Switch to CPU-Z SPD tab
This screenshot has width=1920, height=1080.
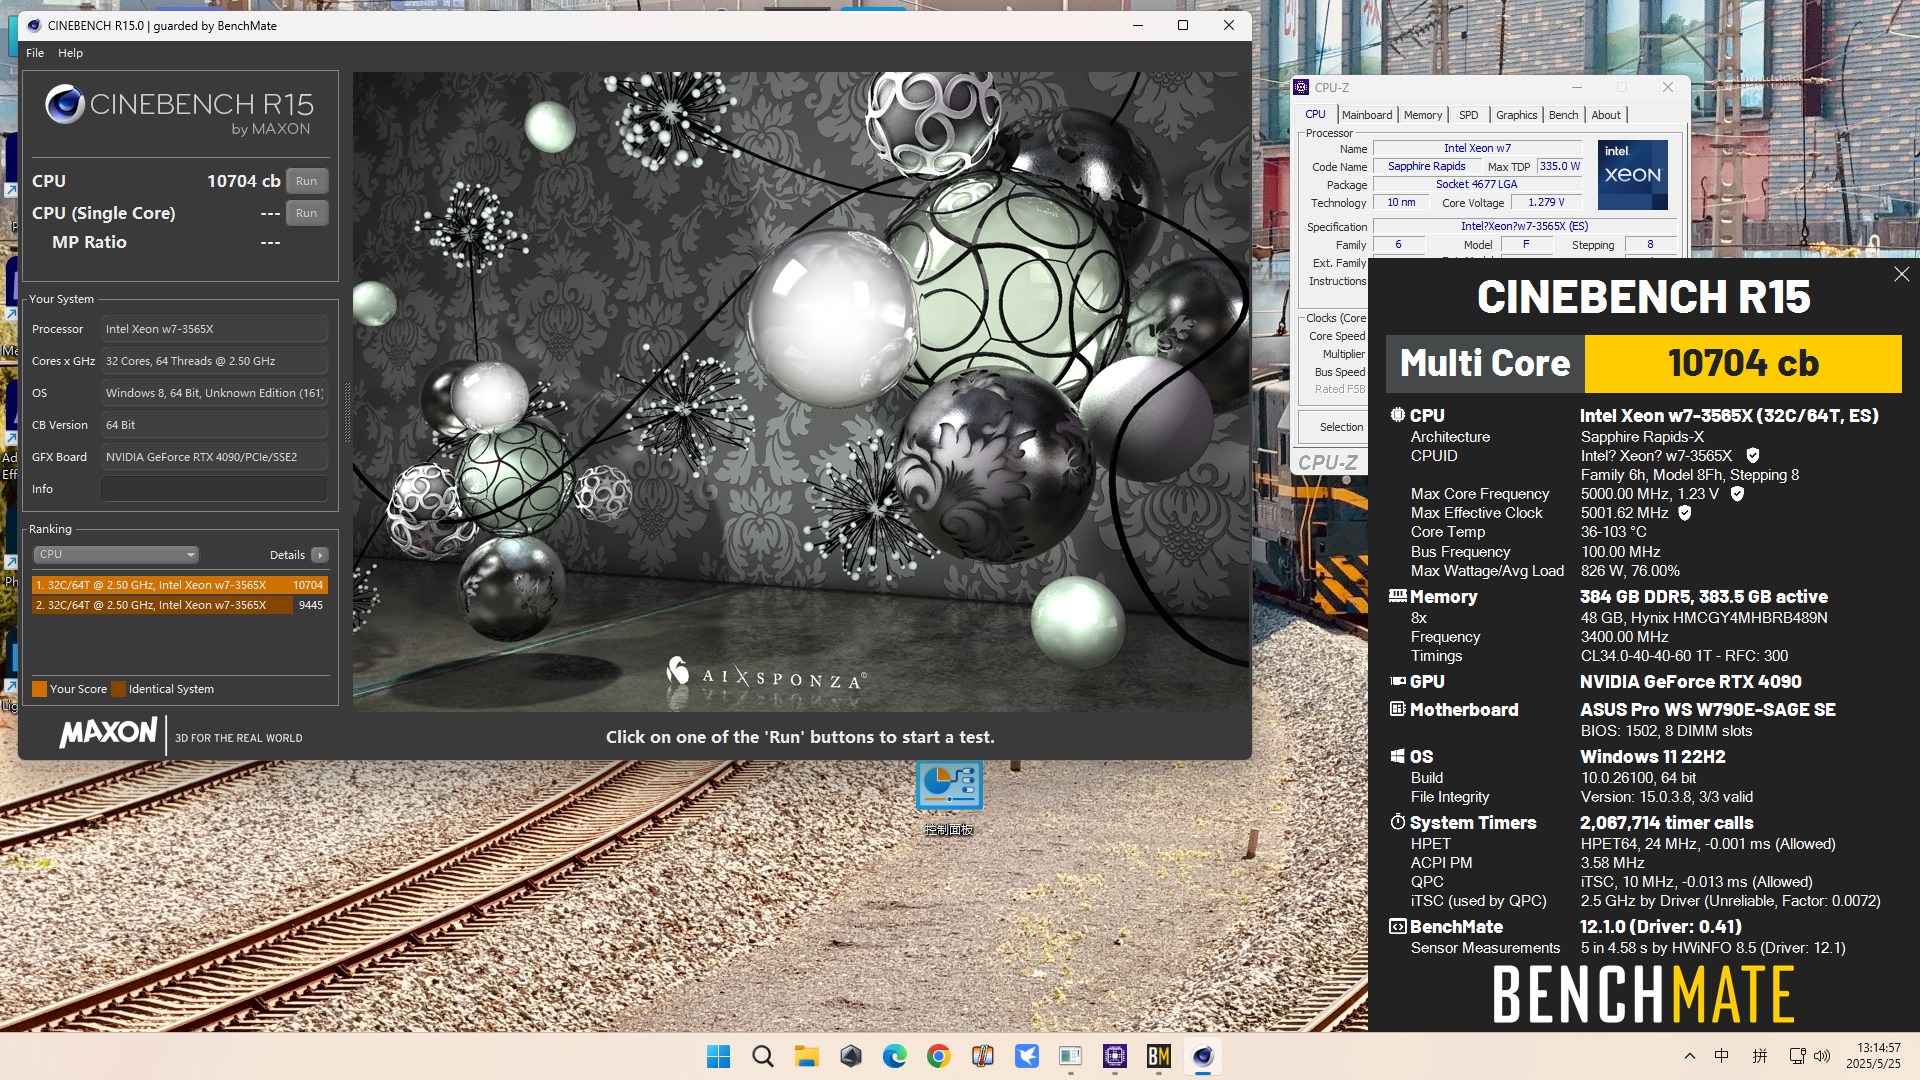[1468, 115]
